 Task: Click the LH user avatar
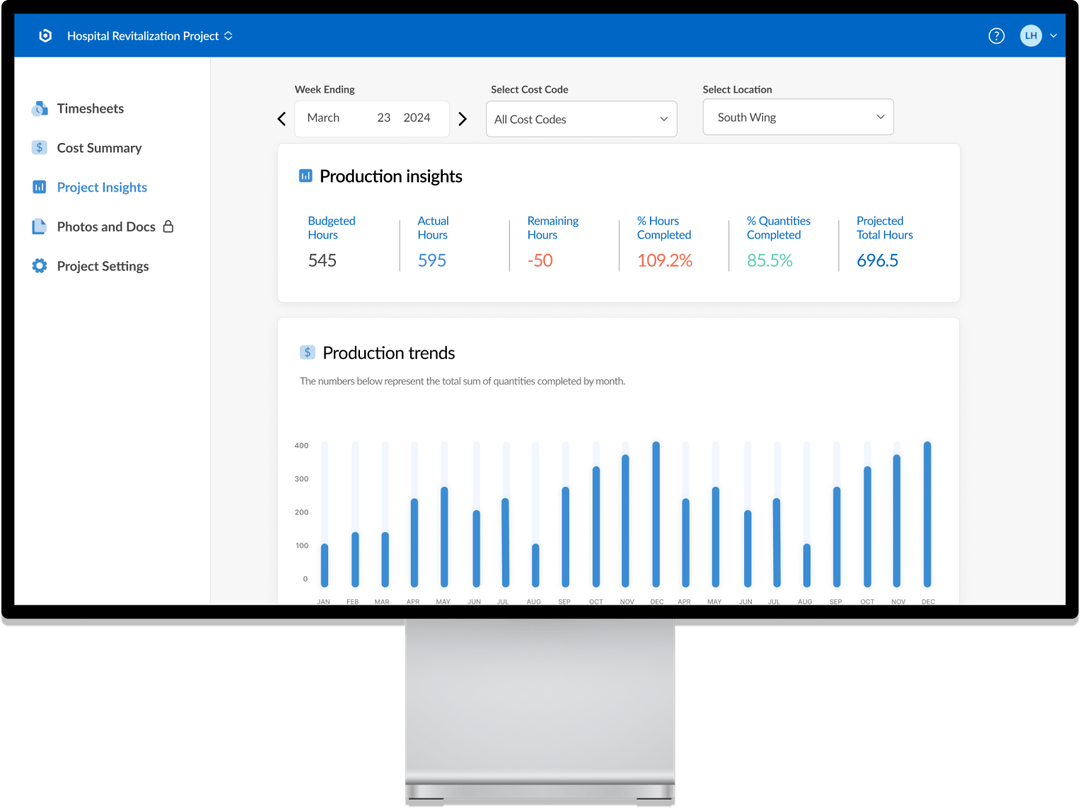coord(1031,35)
